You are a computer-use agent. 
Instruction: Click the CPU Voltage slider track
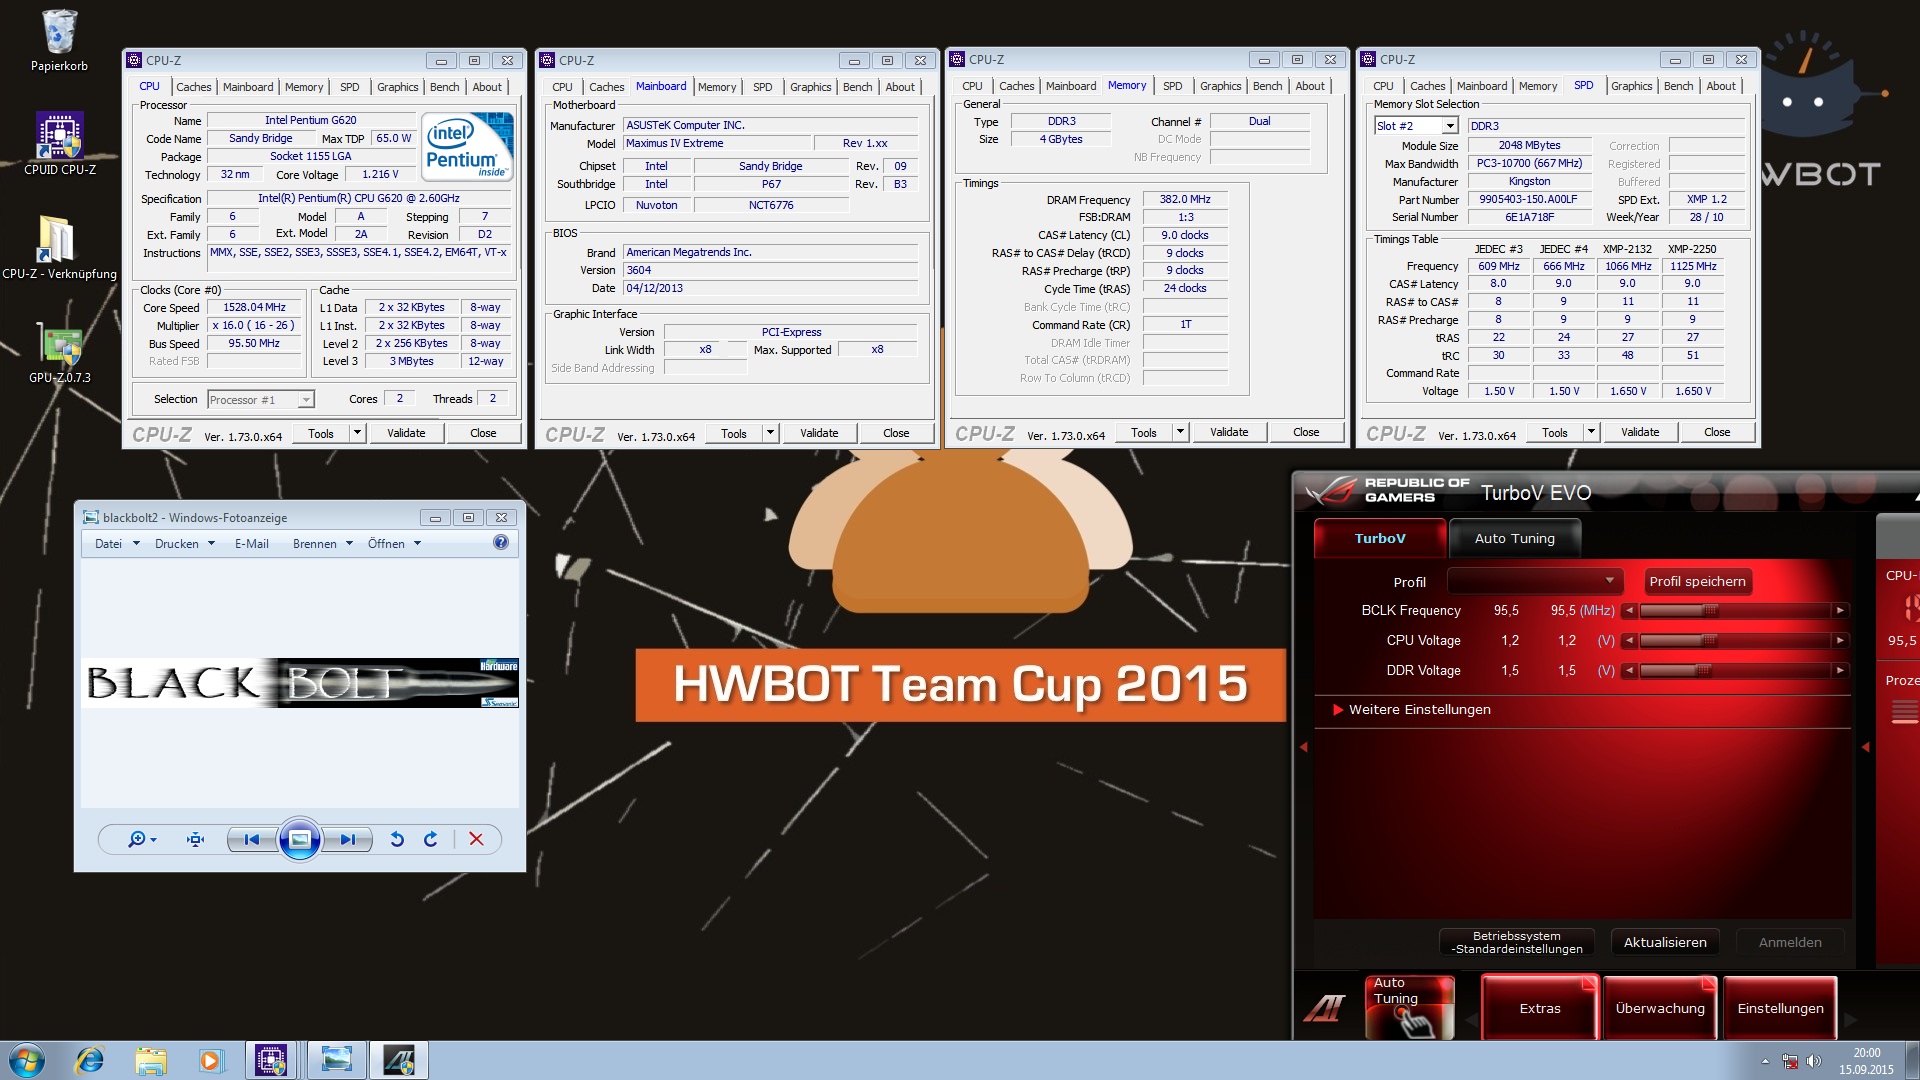pos(1735,641)
